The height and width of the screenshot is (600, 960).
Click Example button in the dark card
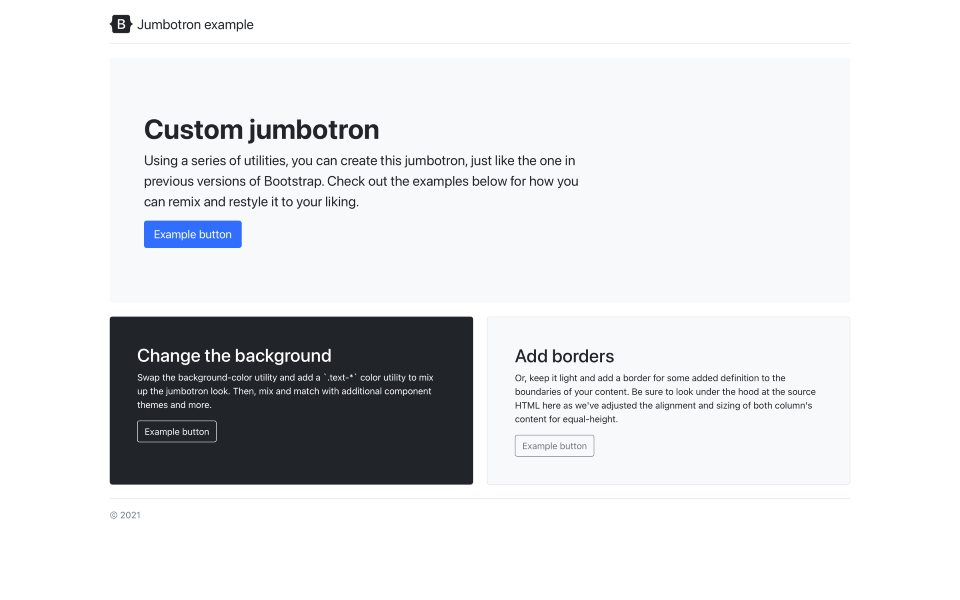[177, 431]
